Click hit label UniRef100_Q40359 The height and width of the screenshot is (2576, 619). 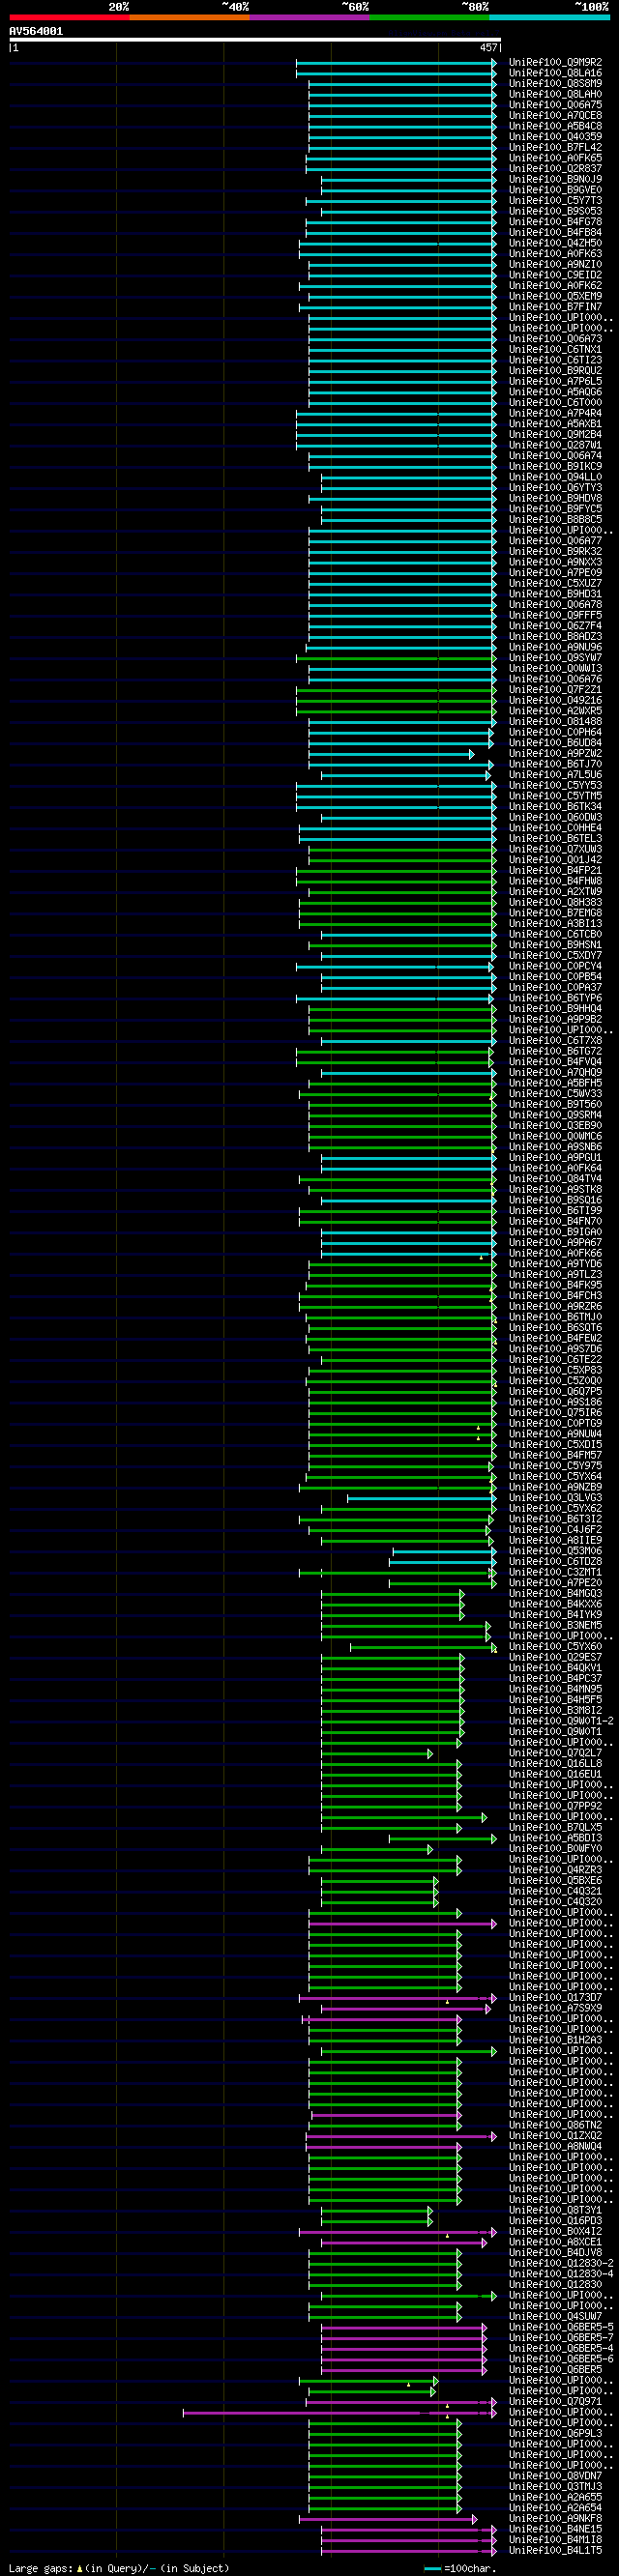point(555,137)
